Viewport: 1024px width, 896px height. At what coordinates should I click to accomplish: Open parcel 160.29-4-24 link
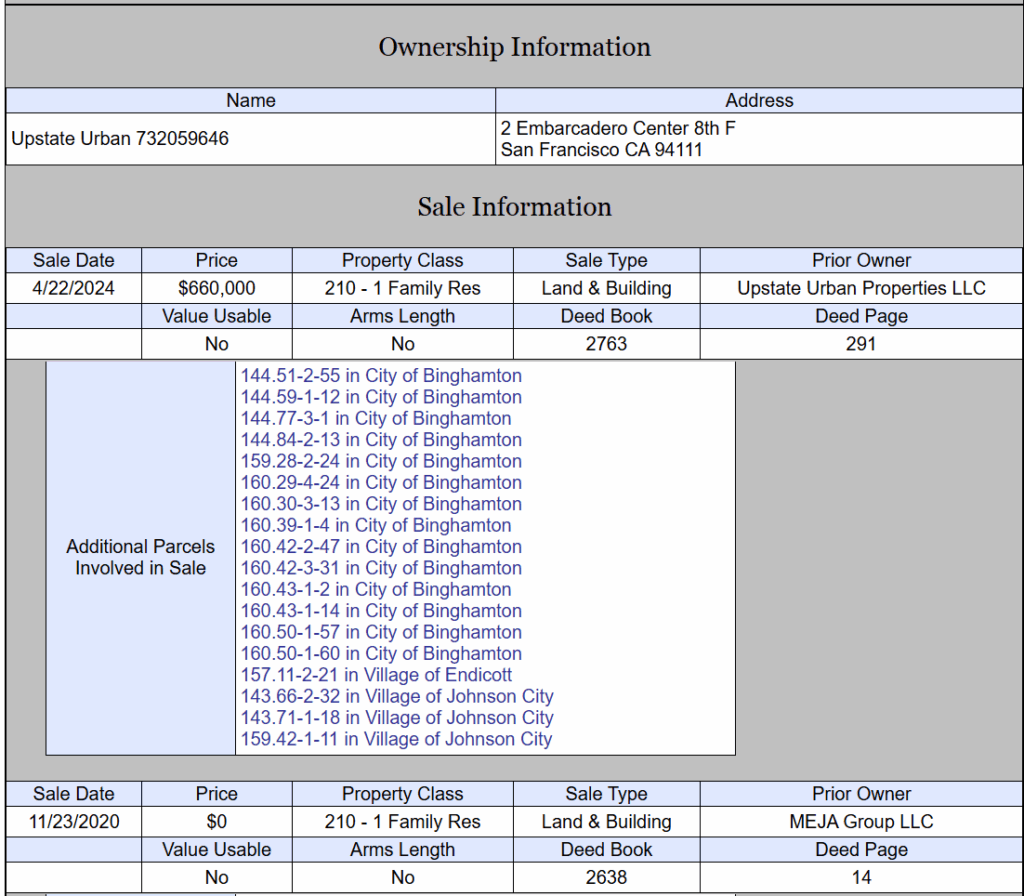(381, 483)
